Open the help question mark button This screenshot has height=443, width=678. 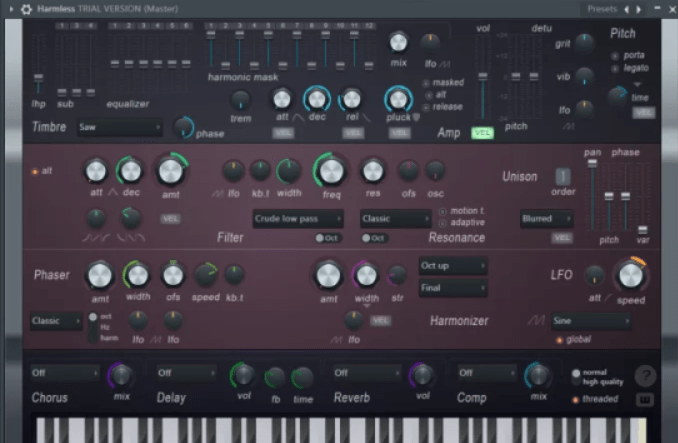point(645,376)
